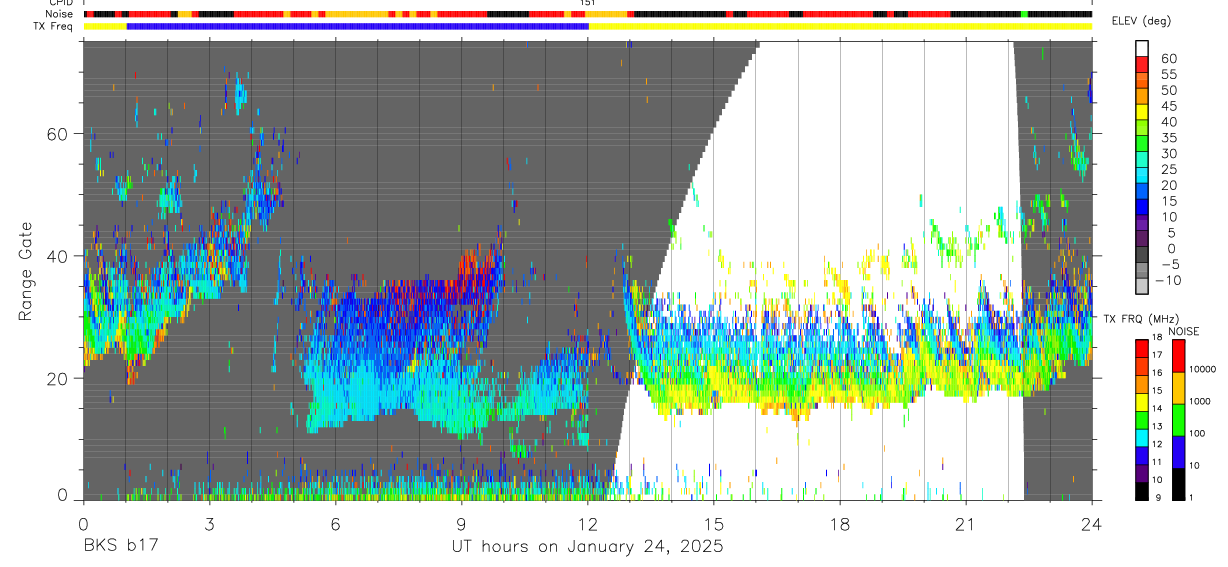Select the red top segment of TX FRQ colorbar

[x=1142, y=348]
